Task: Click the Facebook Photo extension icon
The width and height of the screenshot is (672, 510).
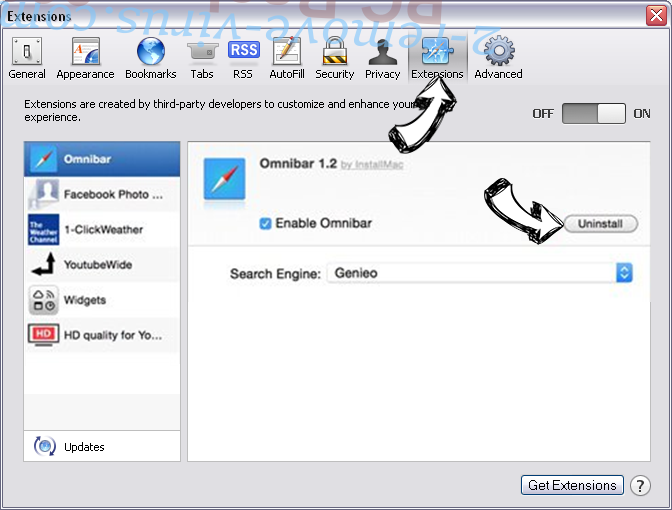Action: click(43, 194)
